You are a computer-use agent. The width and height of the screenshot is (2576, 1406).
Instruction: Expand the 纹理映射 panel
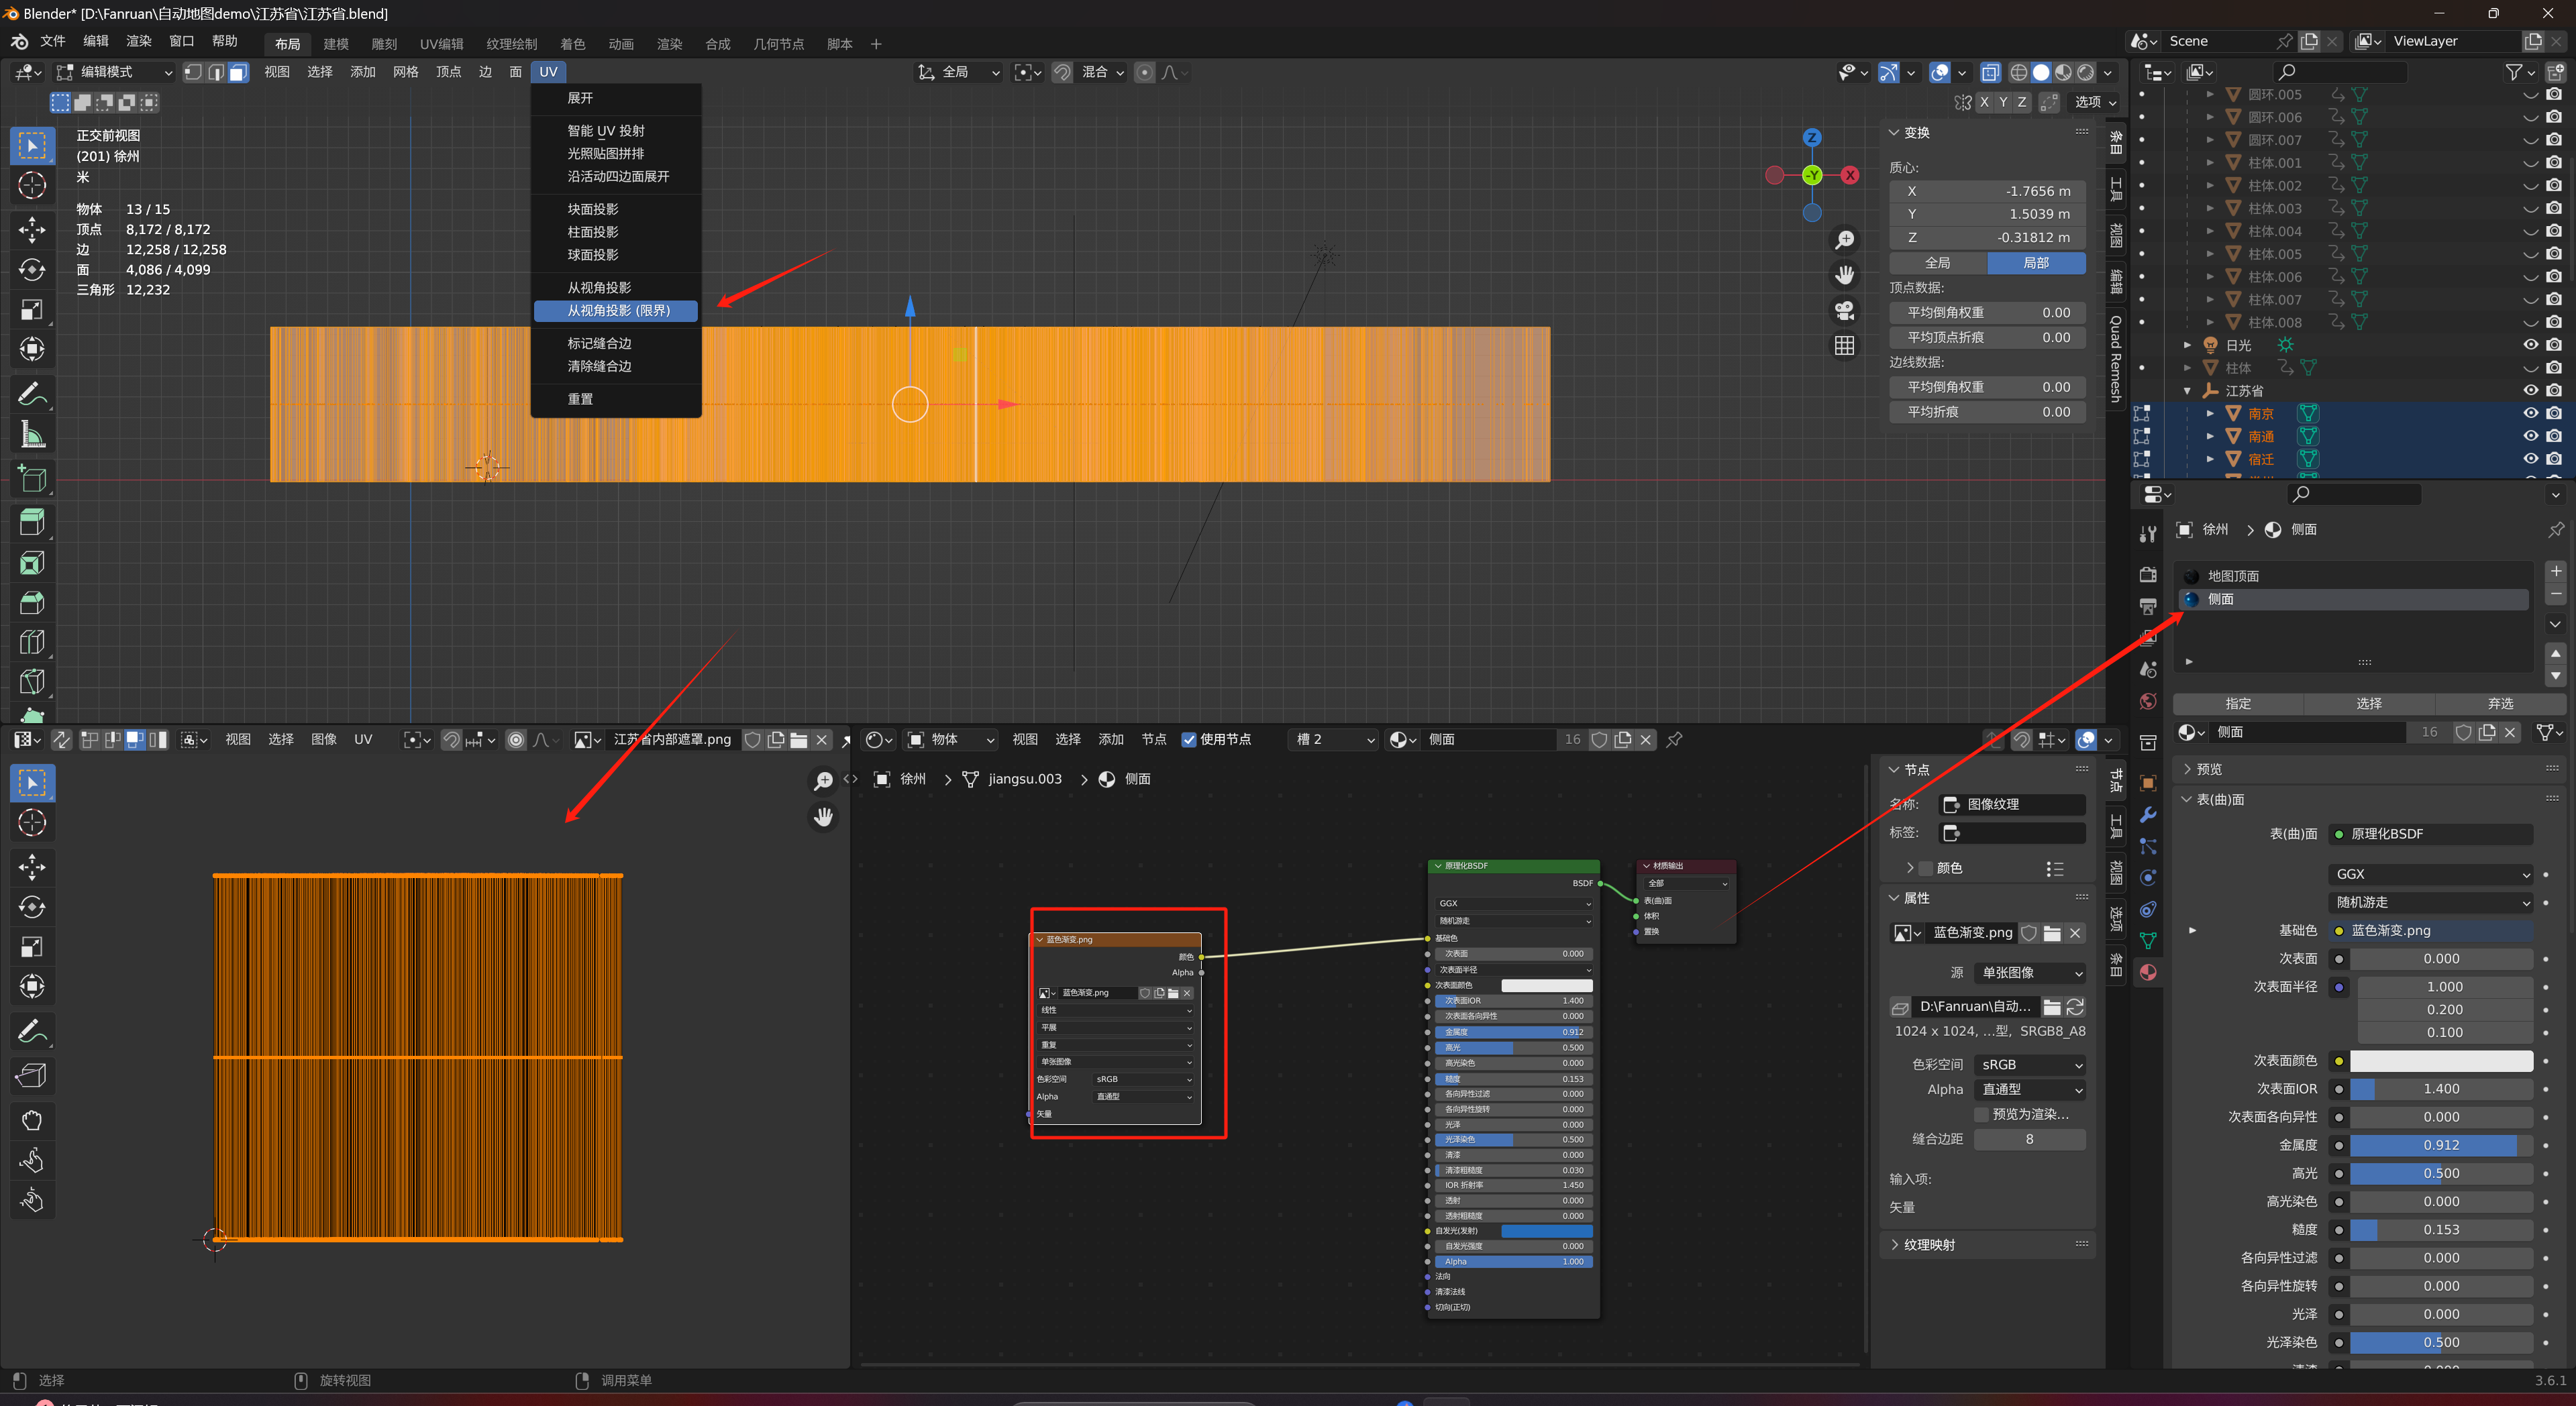(1929, 1245)
